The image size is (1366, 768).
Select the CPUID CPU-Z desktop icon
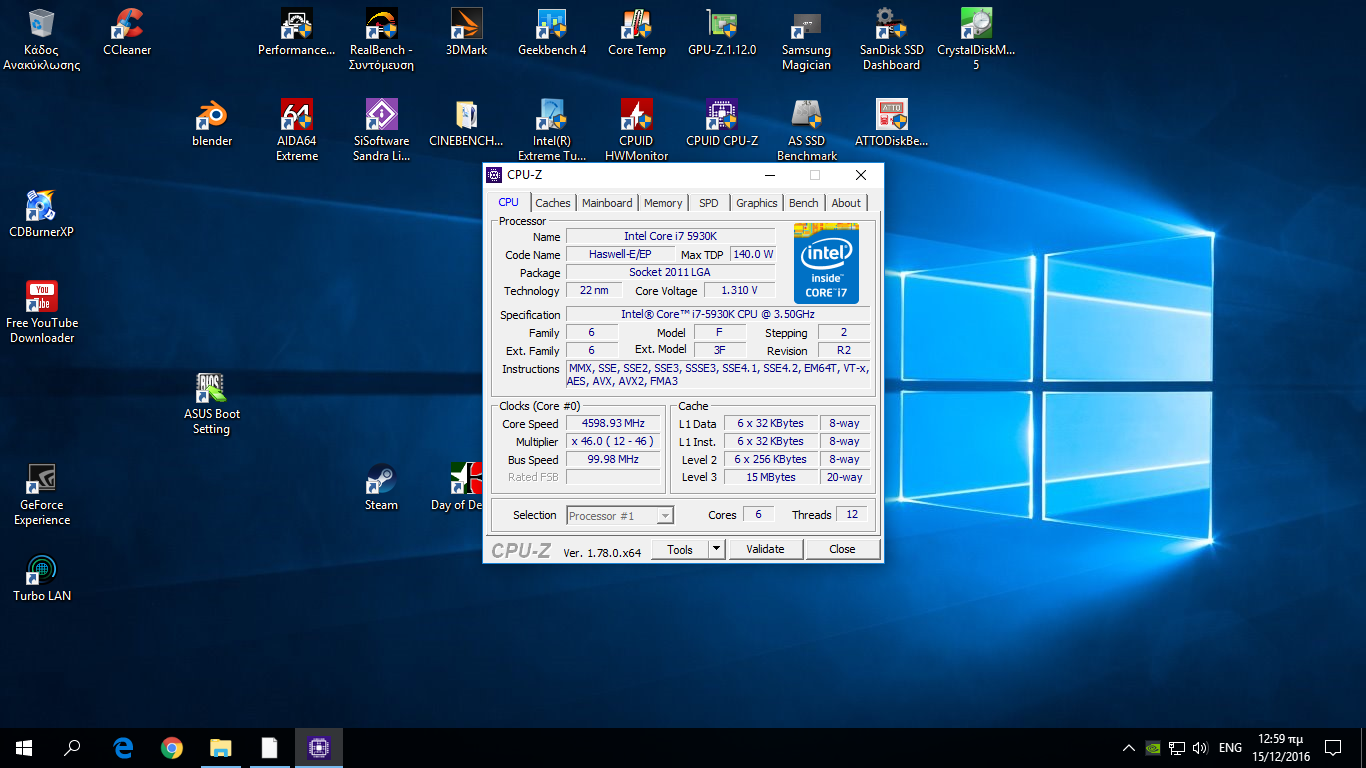[722, 124]
